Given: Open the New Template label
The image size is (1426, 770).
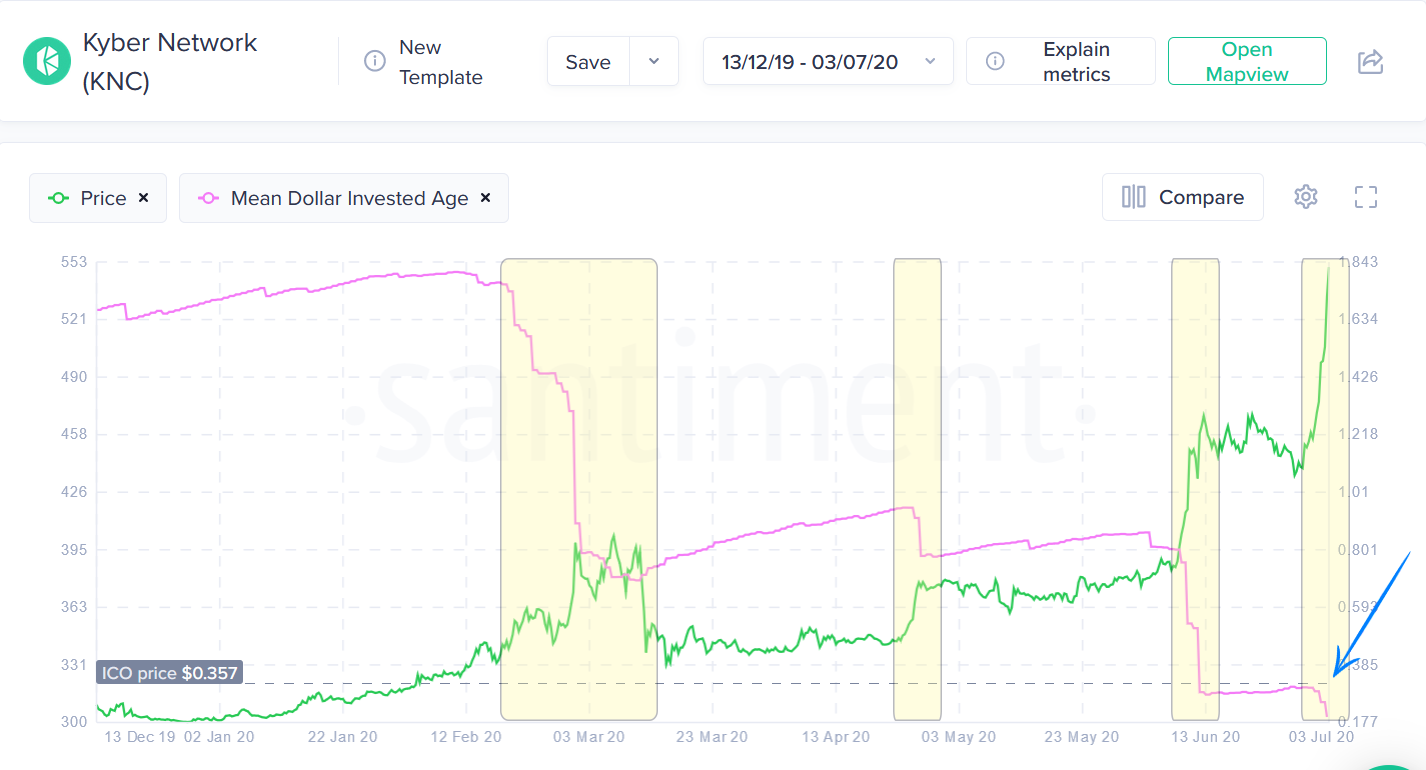Looking at the screenshot, I should (x=441, y=62).
